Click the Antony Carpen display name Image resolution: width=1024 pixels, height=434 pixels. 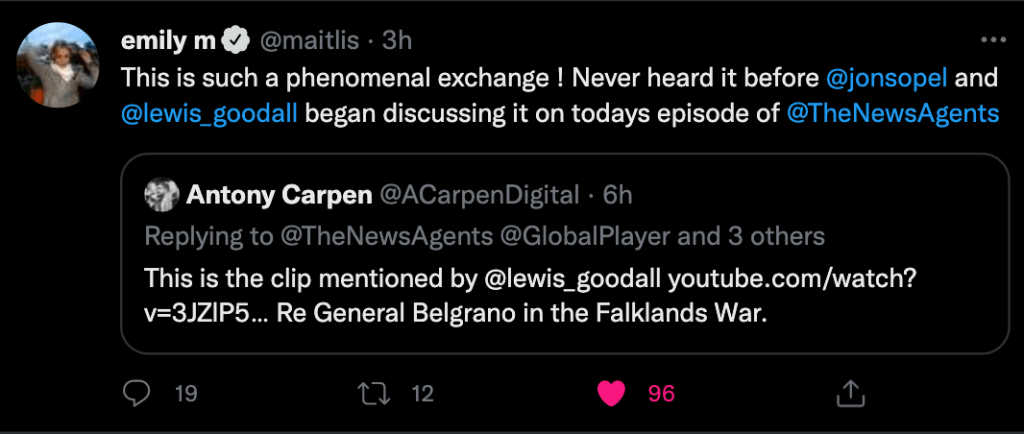276,194
